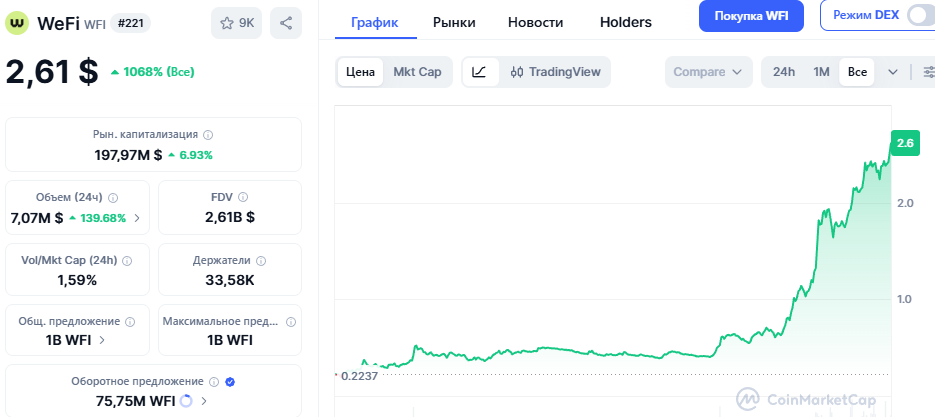Viewport: 935px width, 417px height.
Task: Click the 2.0 axis label
Action: (x=905, y=203)
